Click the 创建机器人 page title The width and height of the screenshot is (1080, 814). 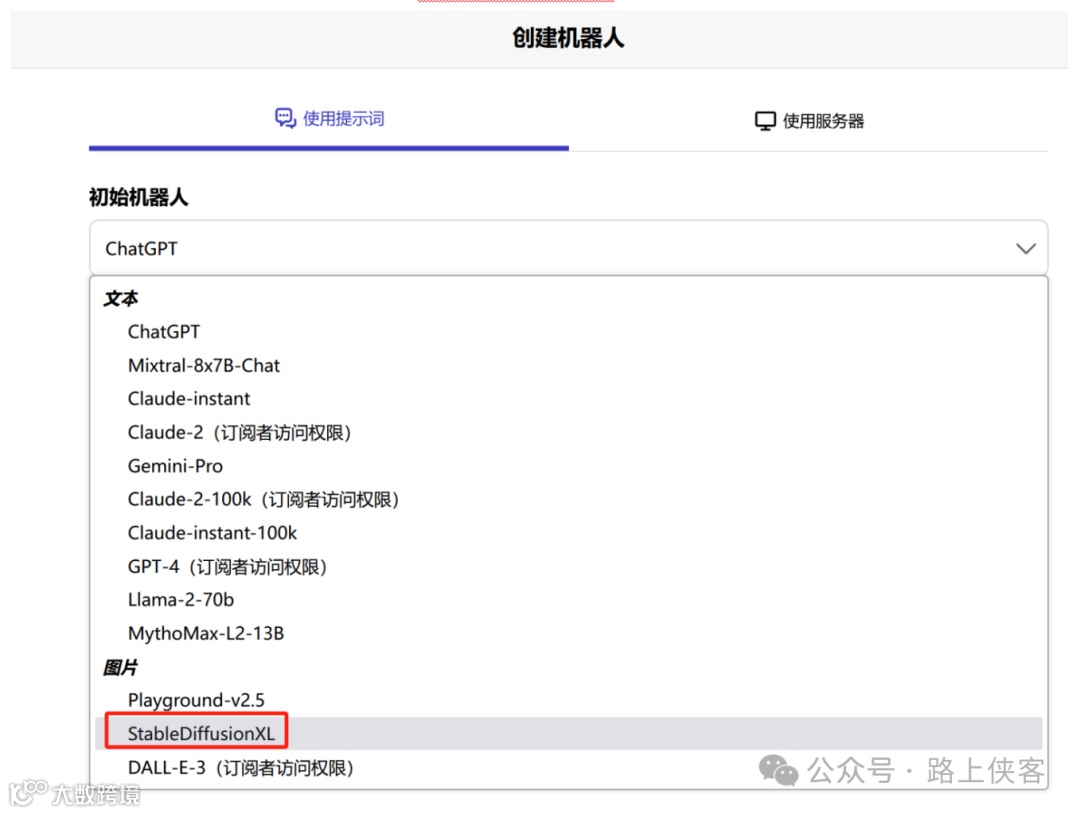[568, 38]
